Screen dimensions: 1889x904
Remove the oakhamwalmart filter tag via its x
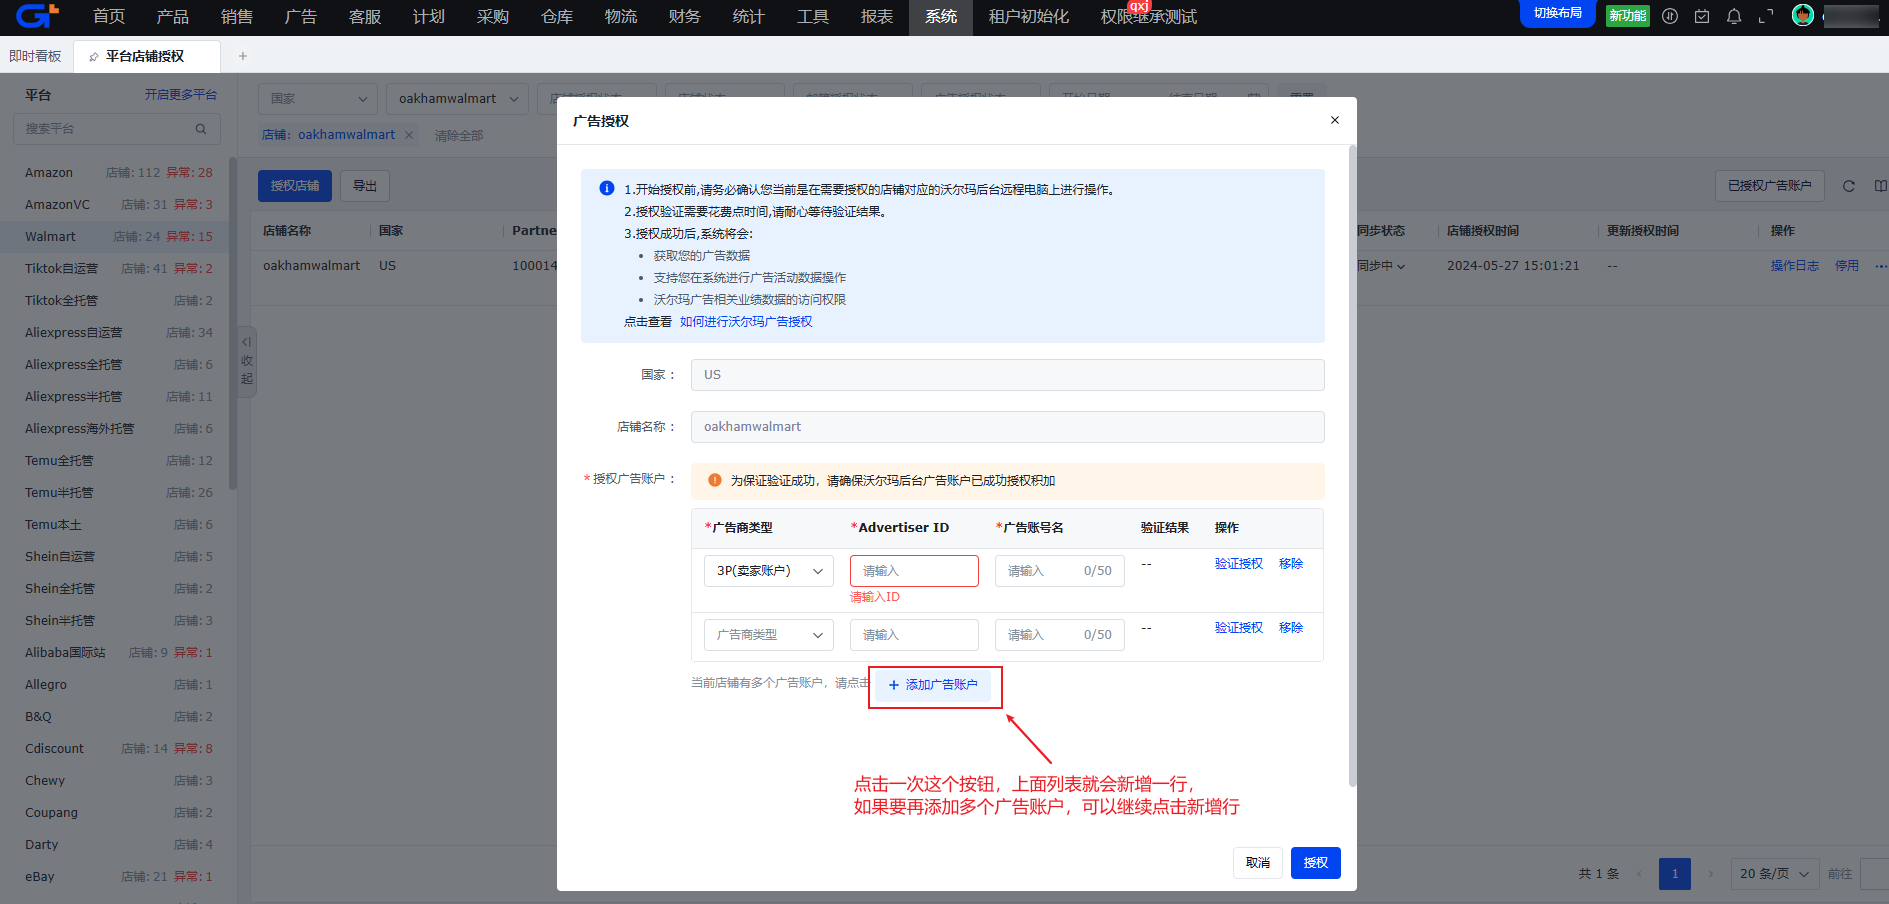pos(409,135)
